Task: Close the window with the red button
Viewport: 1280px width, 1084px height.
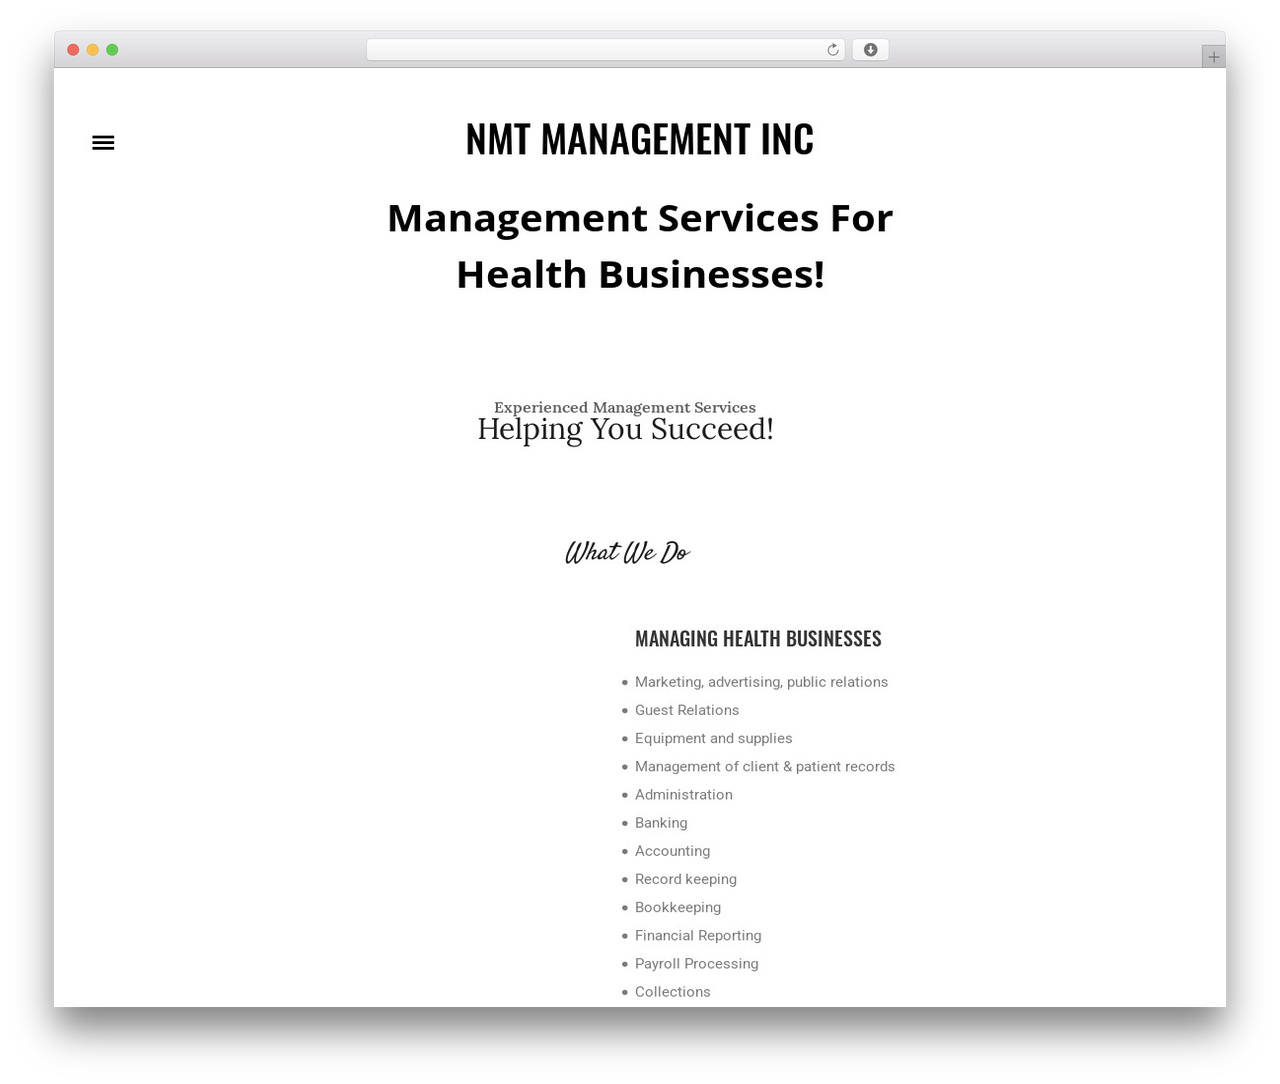Action: pyautogui.click(x=73, y=50)
